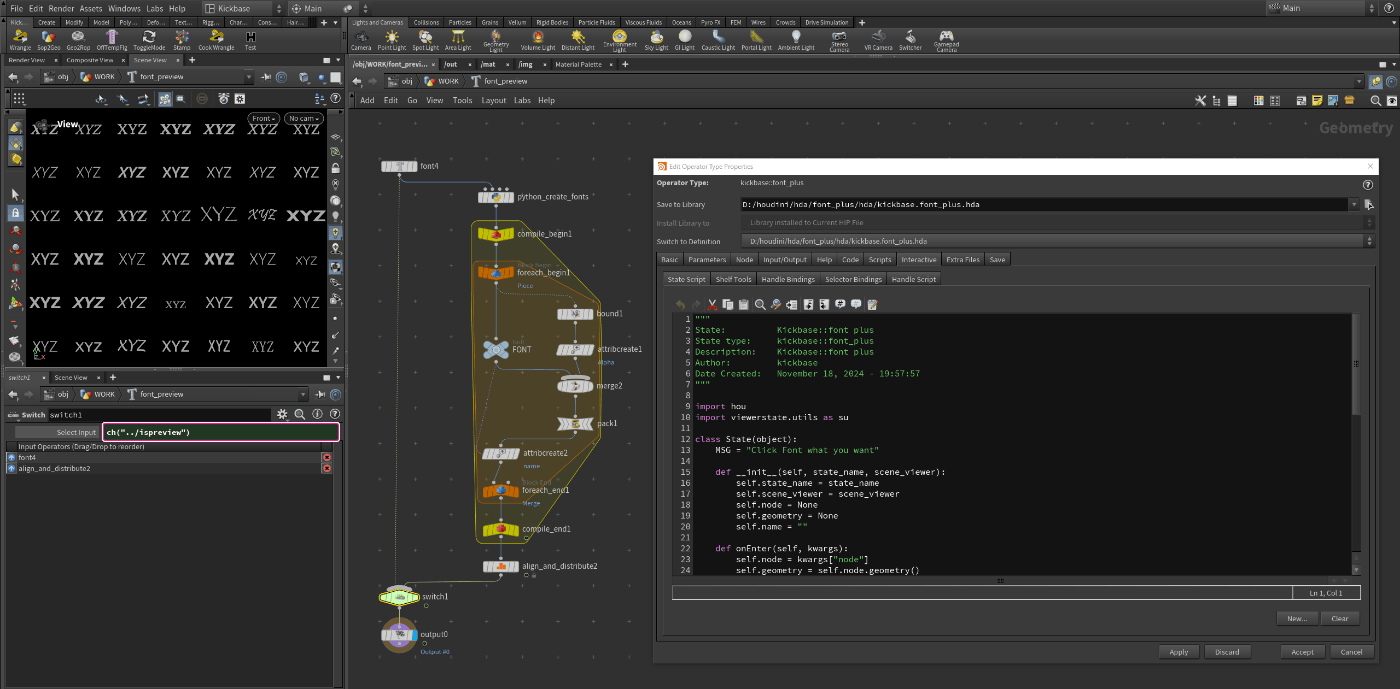Add a Spot Light from shelf

[x=425, y=40]
